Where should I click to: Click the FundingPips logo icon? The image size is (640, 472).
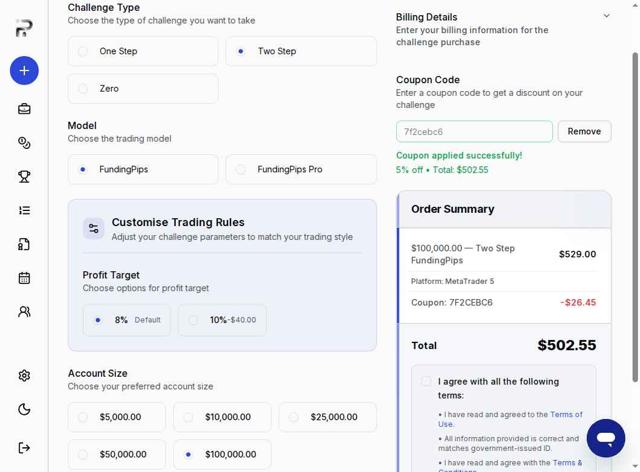[24, 28]
